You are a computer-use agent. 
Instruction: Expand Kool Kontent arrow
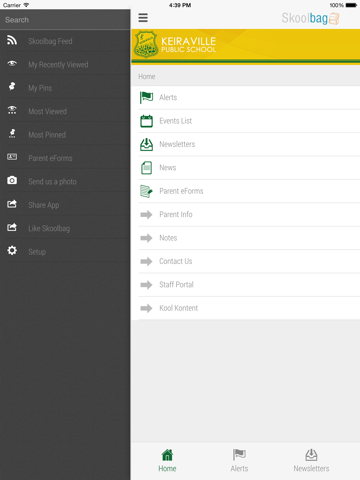pyautogui.click(x=146, y=308)
